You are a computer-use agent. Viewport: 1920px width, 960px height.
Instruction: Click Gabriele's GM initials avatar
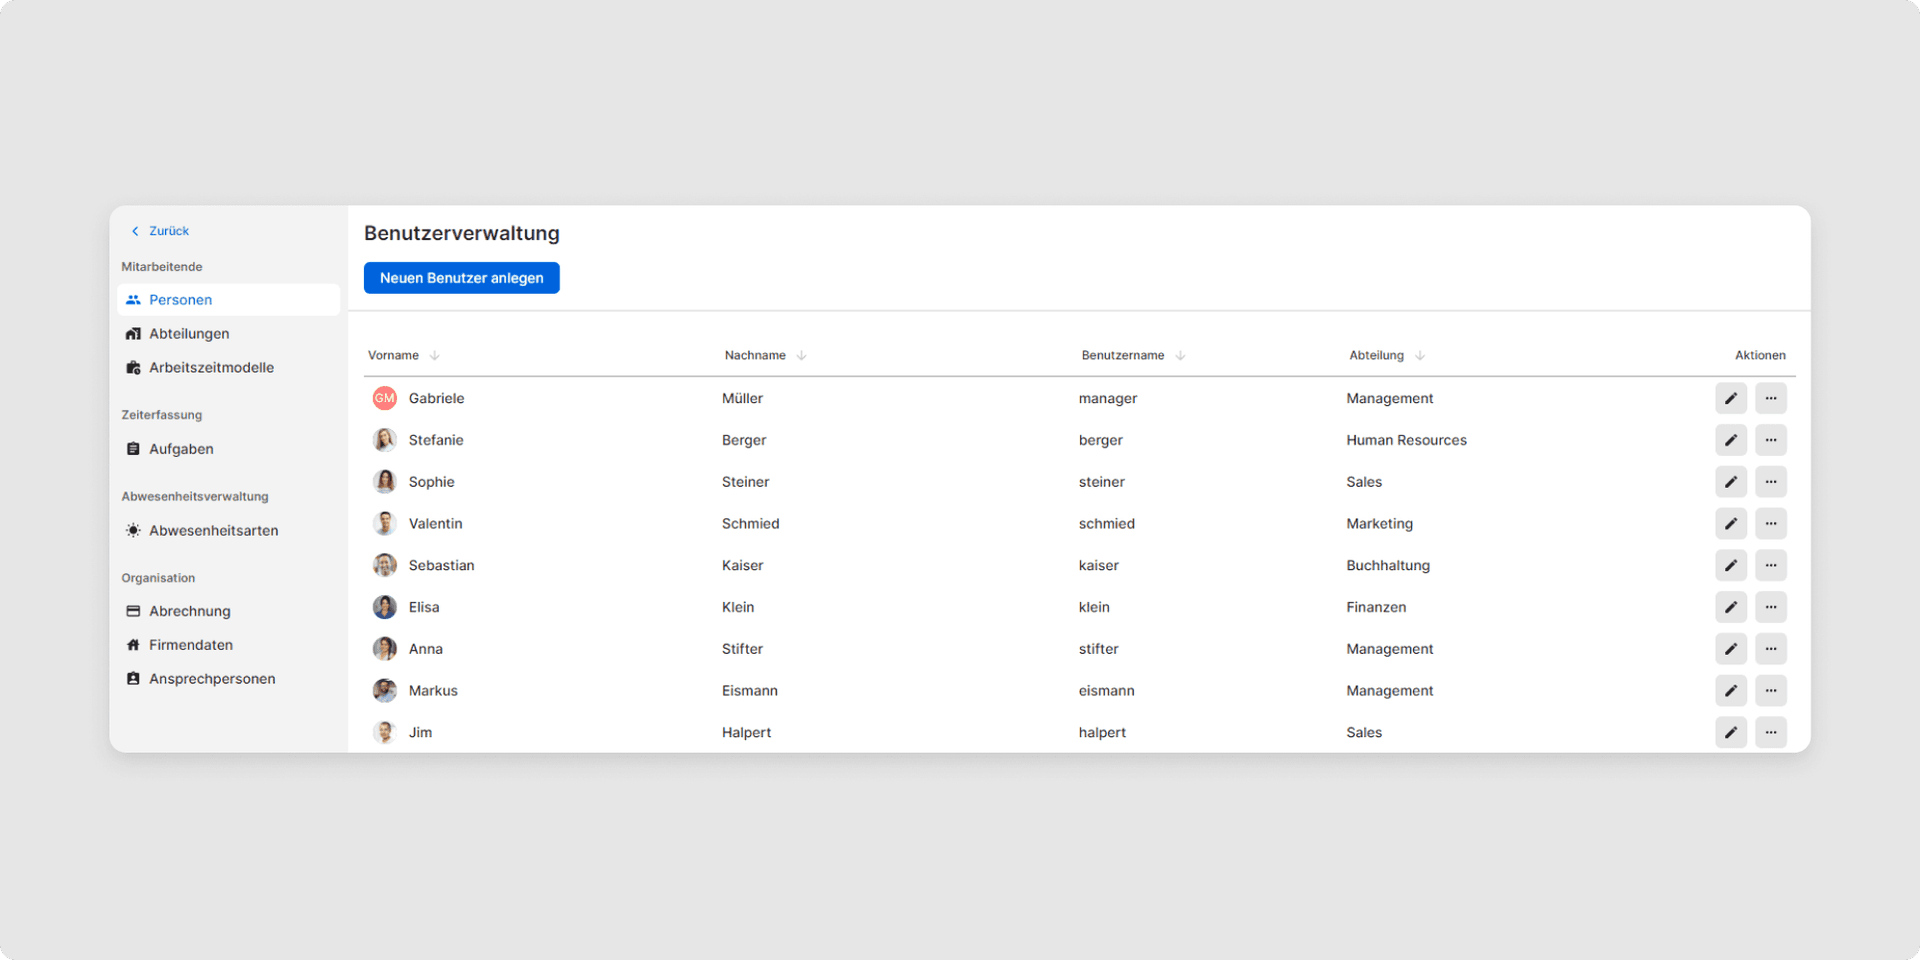[385, 398]
